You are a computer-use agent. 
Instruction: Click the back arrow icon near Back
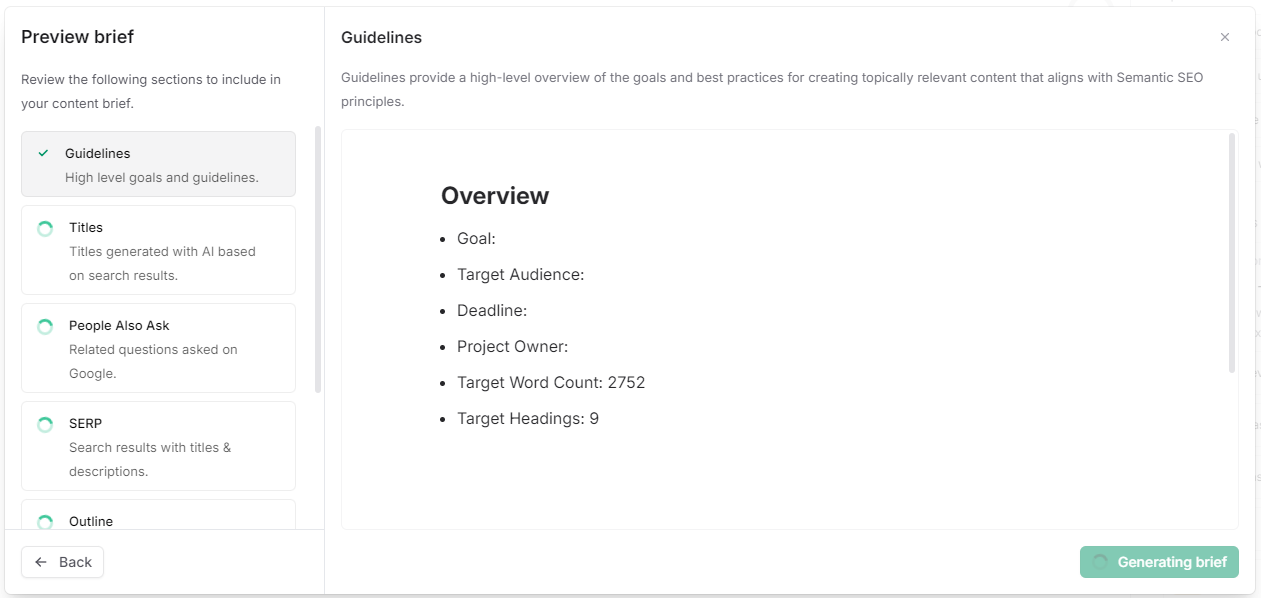coord(42,561)
